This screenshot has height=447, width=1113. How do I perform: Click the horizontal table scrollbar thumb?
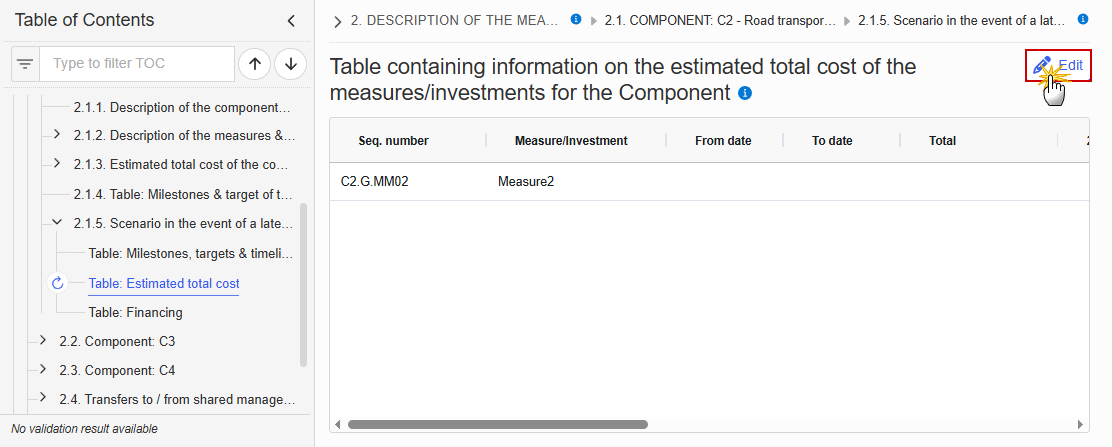point(498,424)
